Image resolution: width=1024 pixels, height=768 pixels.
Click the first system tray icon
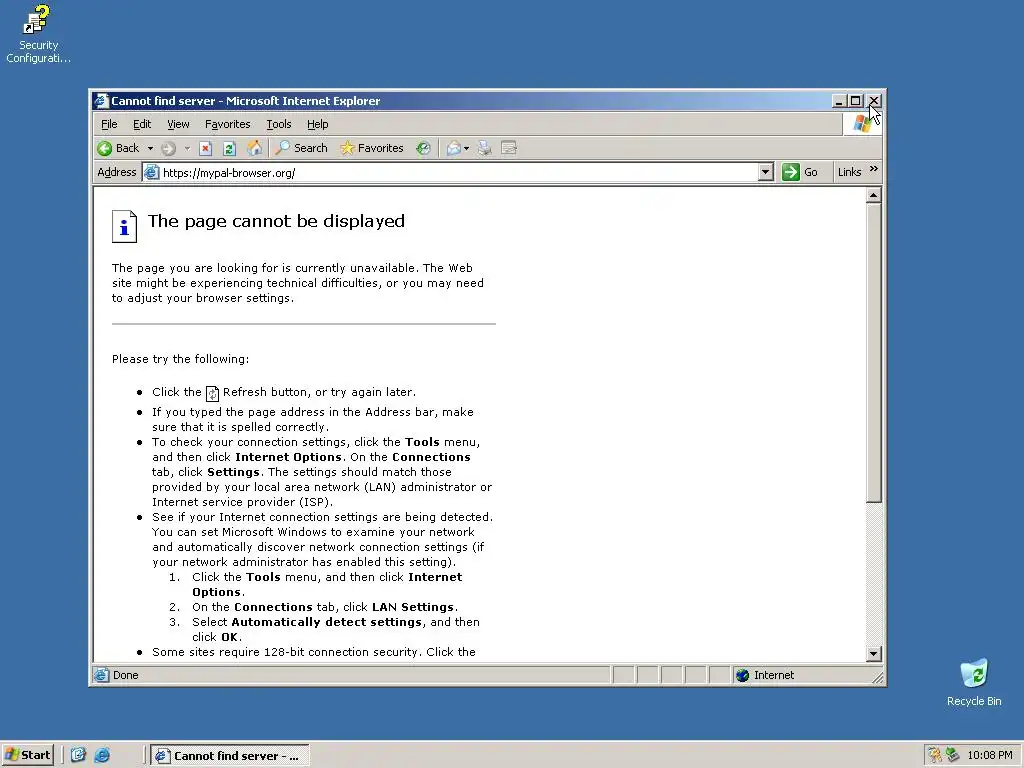935,755
